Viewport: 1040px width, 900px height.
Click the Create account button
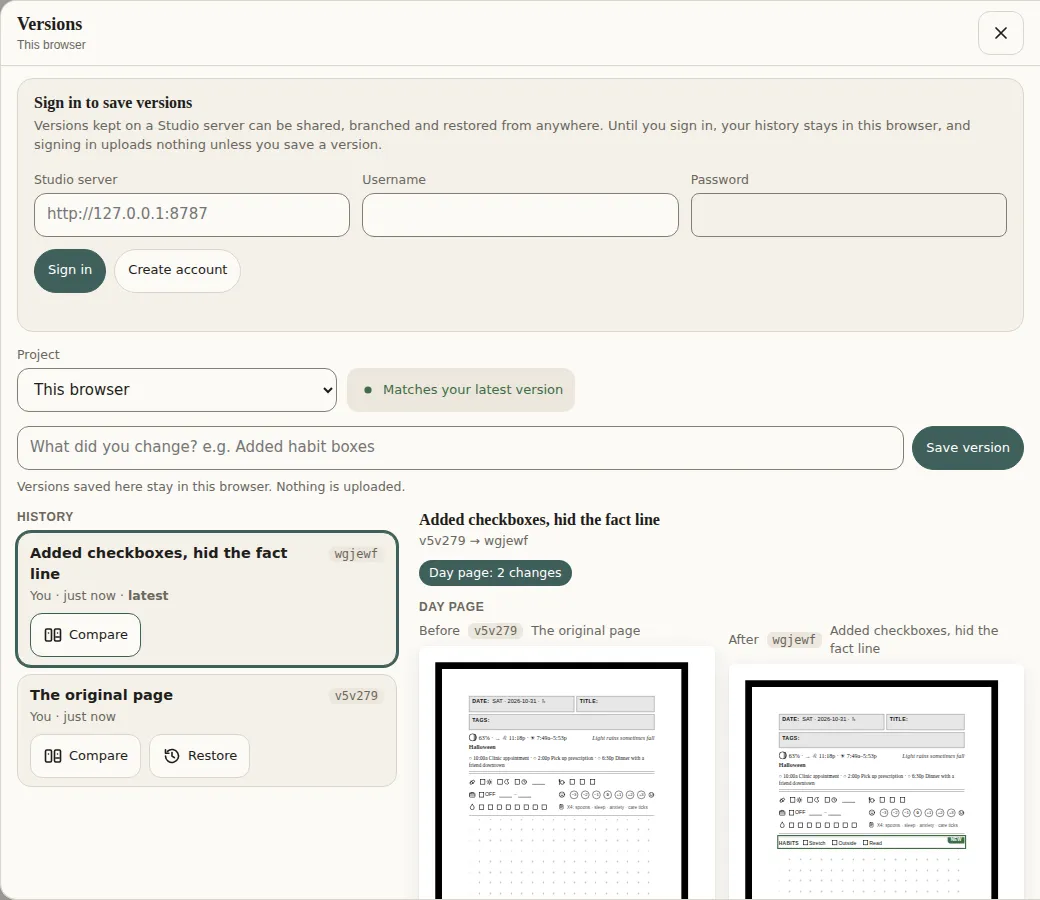(177, 271)
